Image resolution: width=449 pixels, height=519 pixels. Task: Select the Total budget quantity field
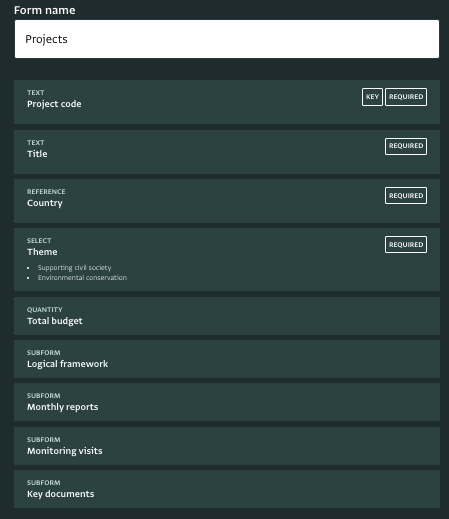click(227, 316)
